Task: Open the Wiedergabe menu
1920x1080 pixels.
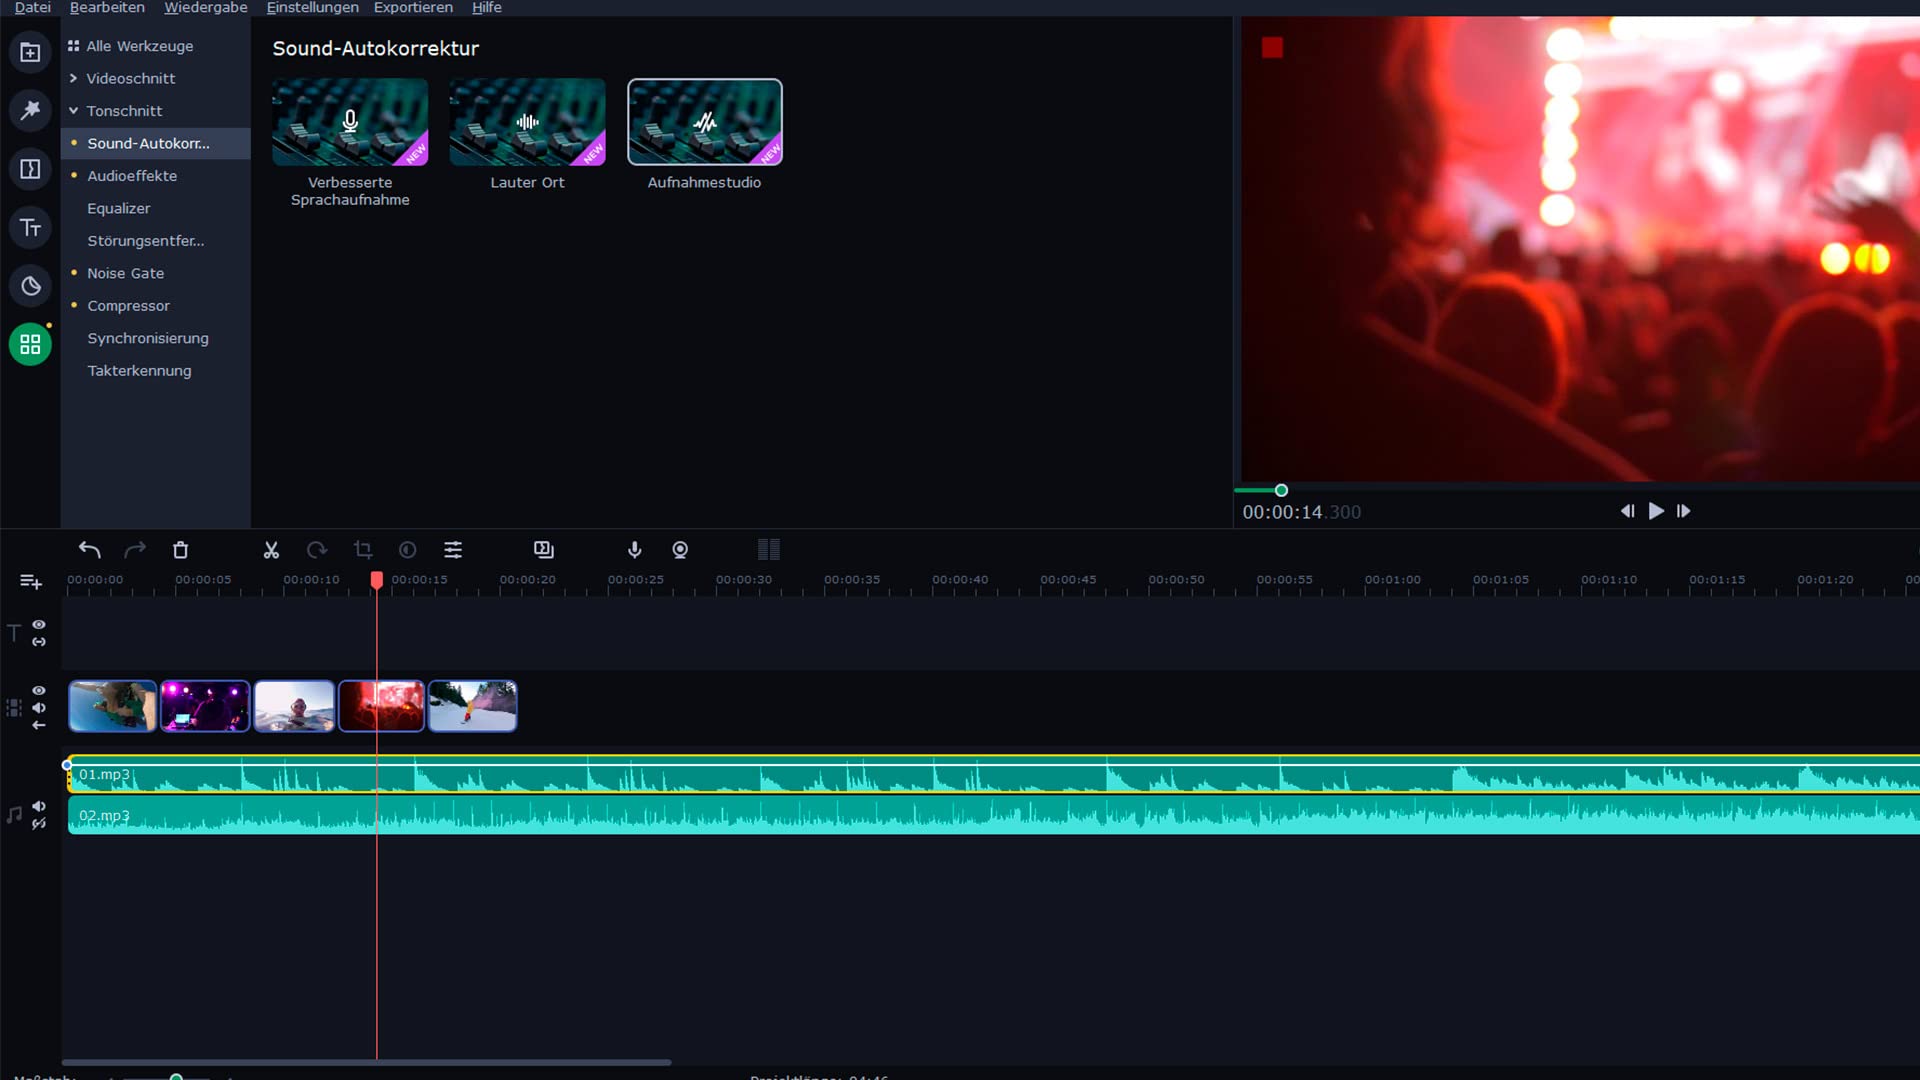Action: [205, 7]
